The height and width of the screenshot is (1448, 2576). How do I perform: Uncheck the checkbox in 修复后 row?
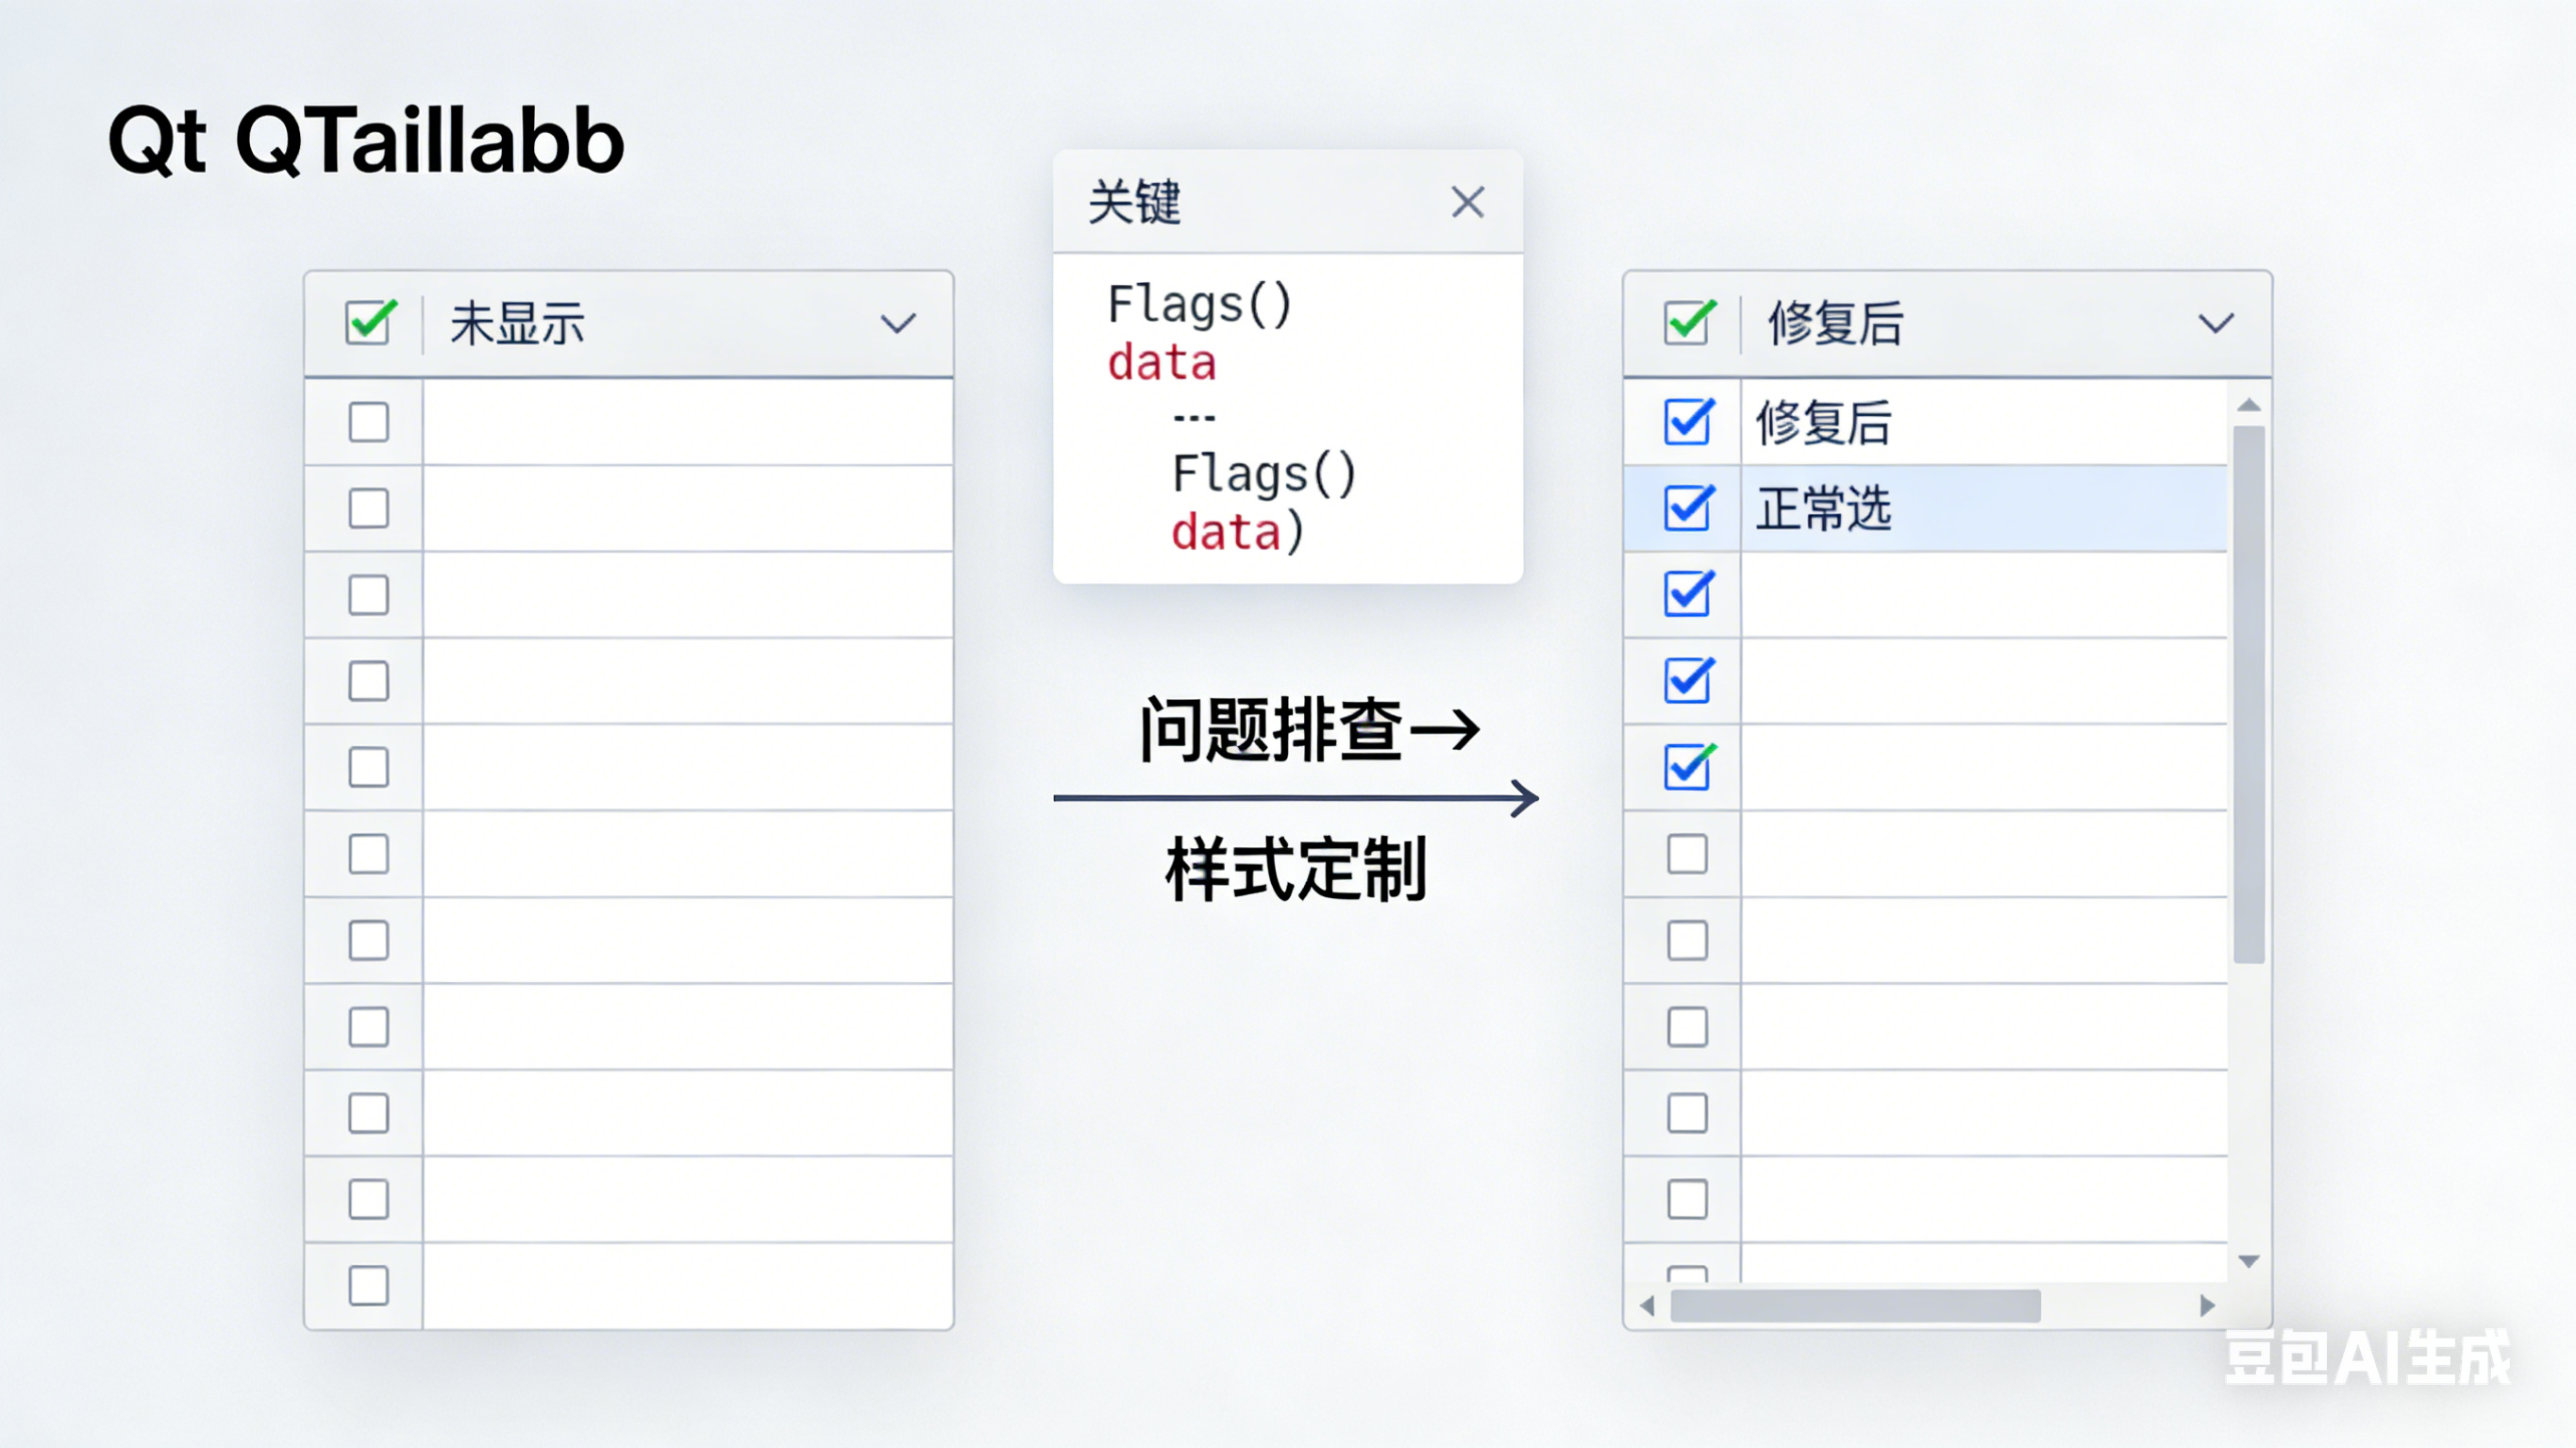1688,422
